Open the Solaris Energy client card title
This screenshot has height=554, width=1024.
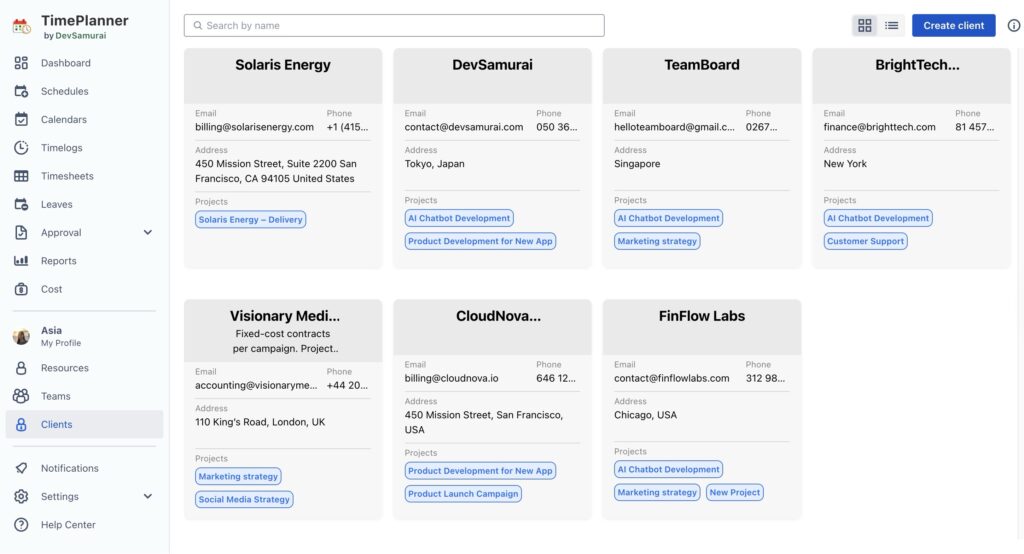[283, 65]
